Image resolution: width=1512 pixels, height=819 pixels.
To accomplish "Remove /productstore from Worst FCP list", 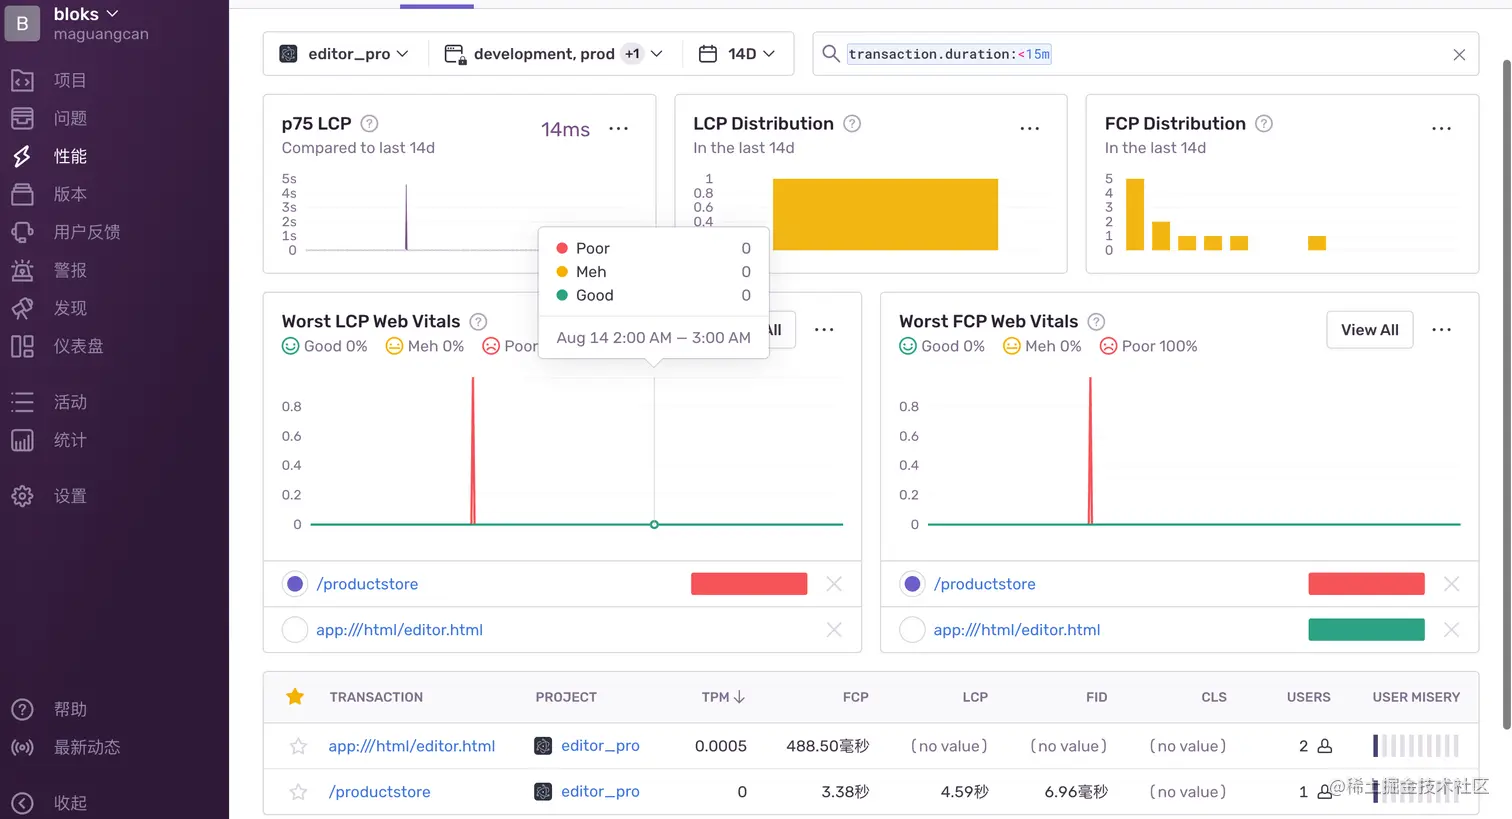I will (1451, 584).
